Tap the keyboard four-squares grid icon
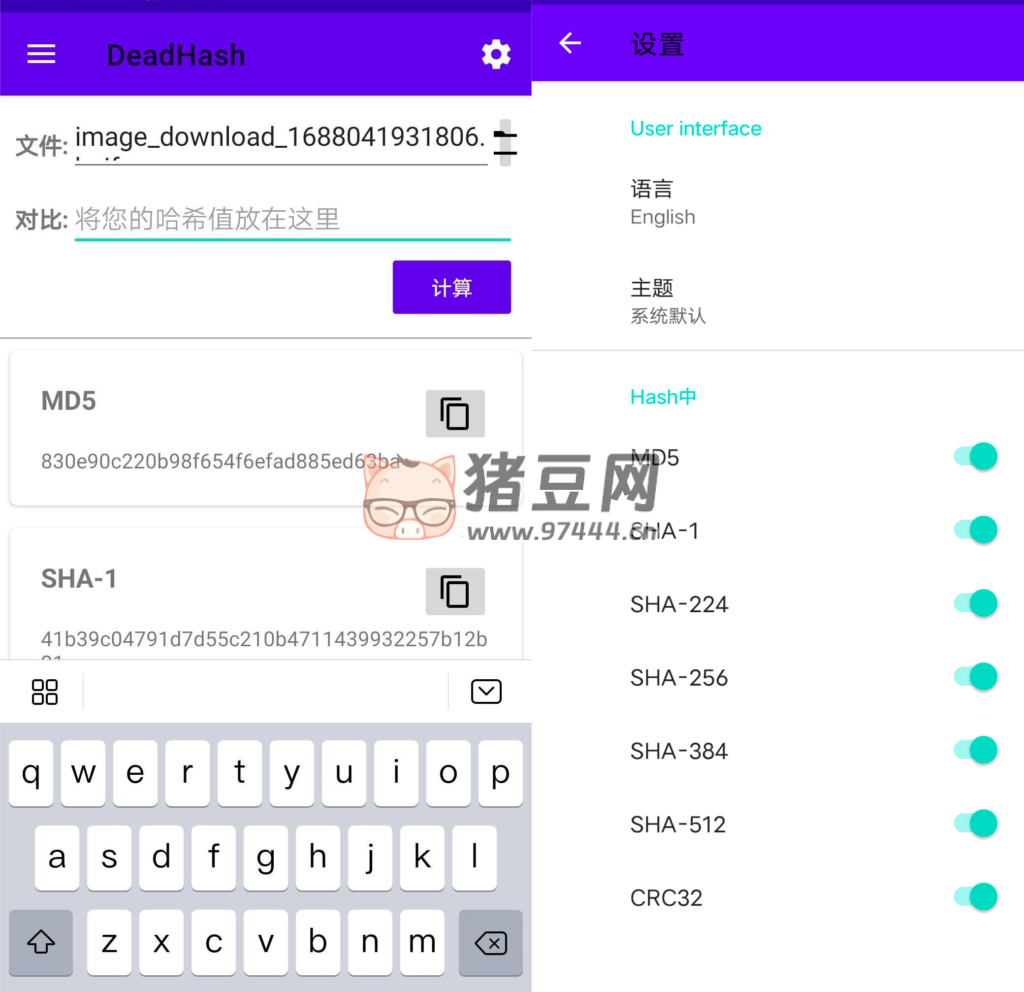1024x992 pixels. click(45, 692)
